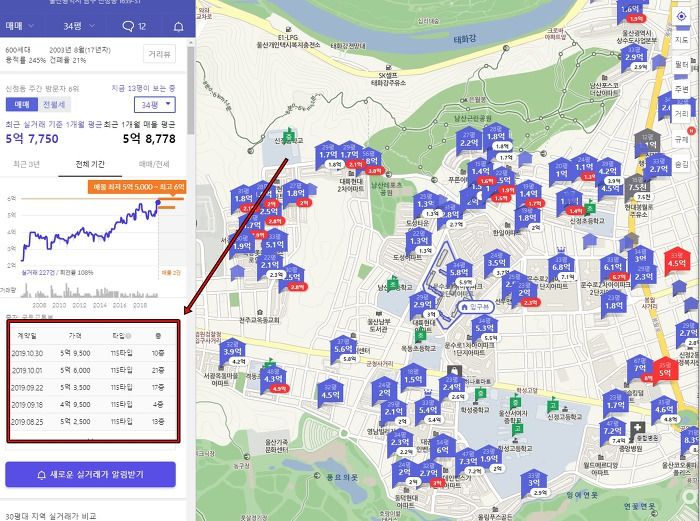Select the 3.9억 apartment marker
The image size is (700, 521).
(232, 352)
